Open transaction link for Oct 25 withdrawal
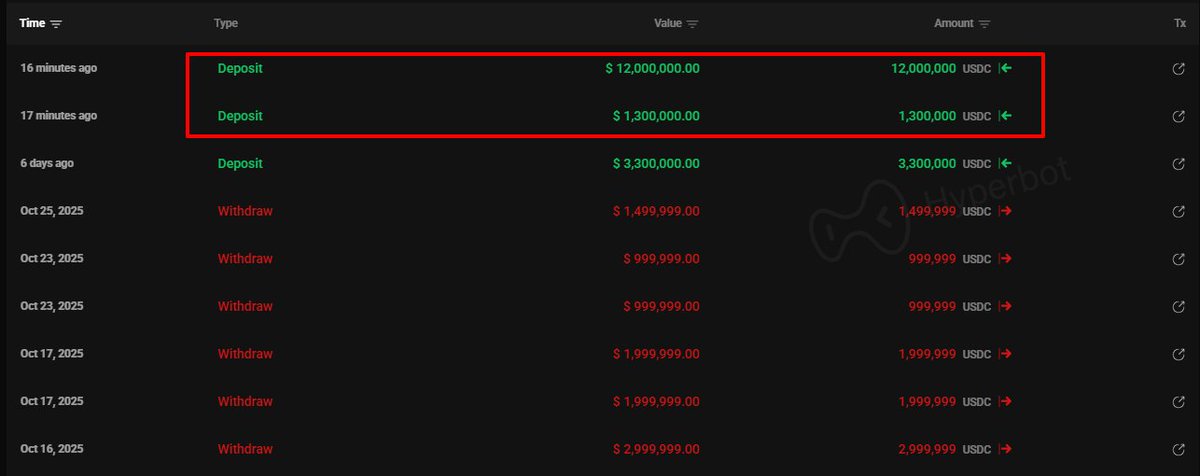The width and height of the screenshot is (1200, 476). pos(1178,211)
